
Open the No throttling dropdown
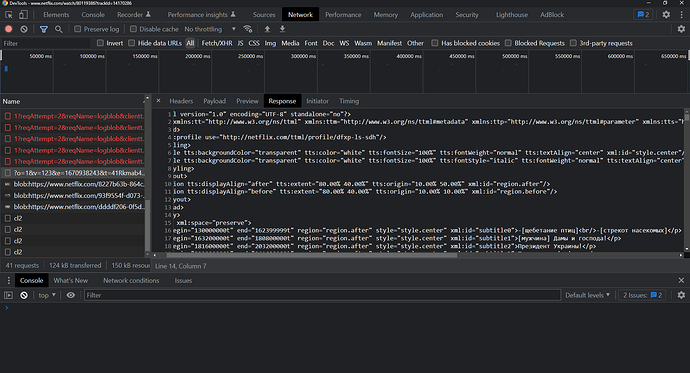[x=210, y=29]
